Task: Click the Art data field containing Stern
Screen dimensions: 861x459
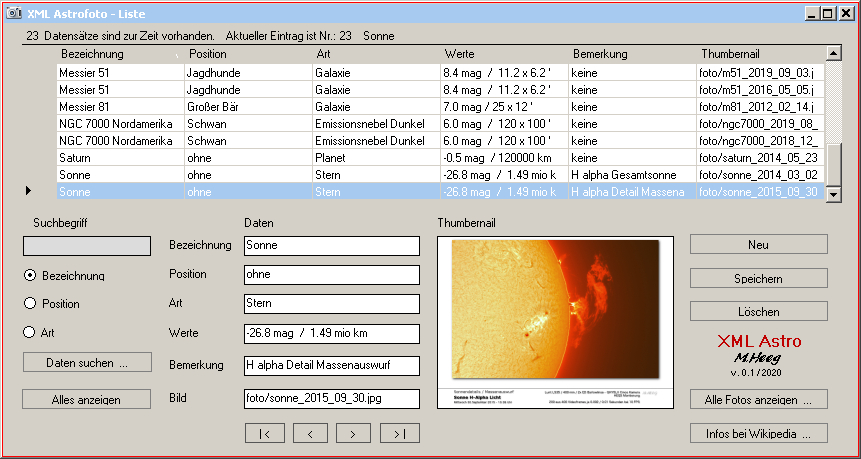Action: pos(332,304)
